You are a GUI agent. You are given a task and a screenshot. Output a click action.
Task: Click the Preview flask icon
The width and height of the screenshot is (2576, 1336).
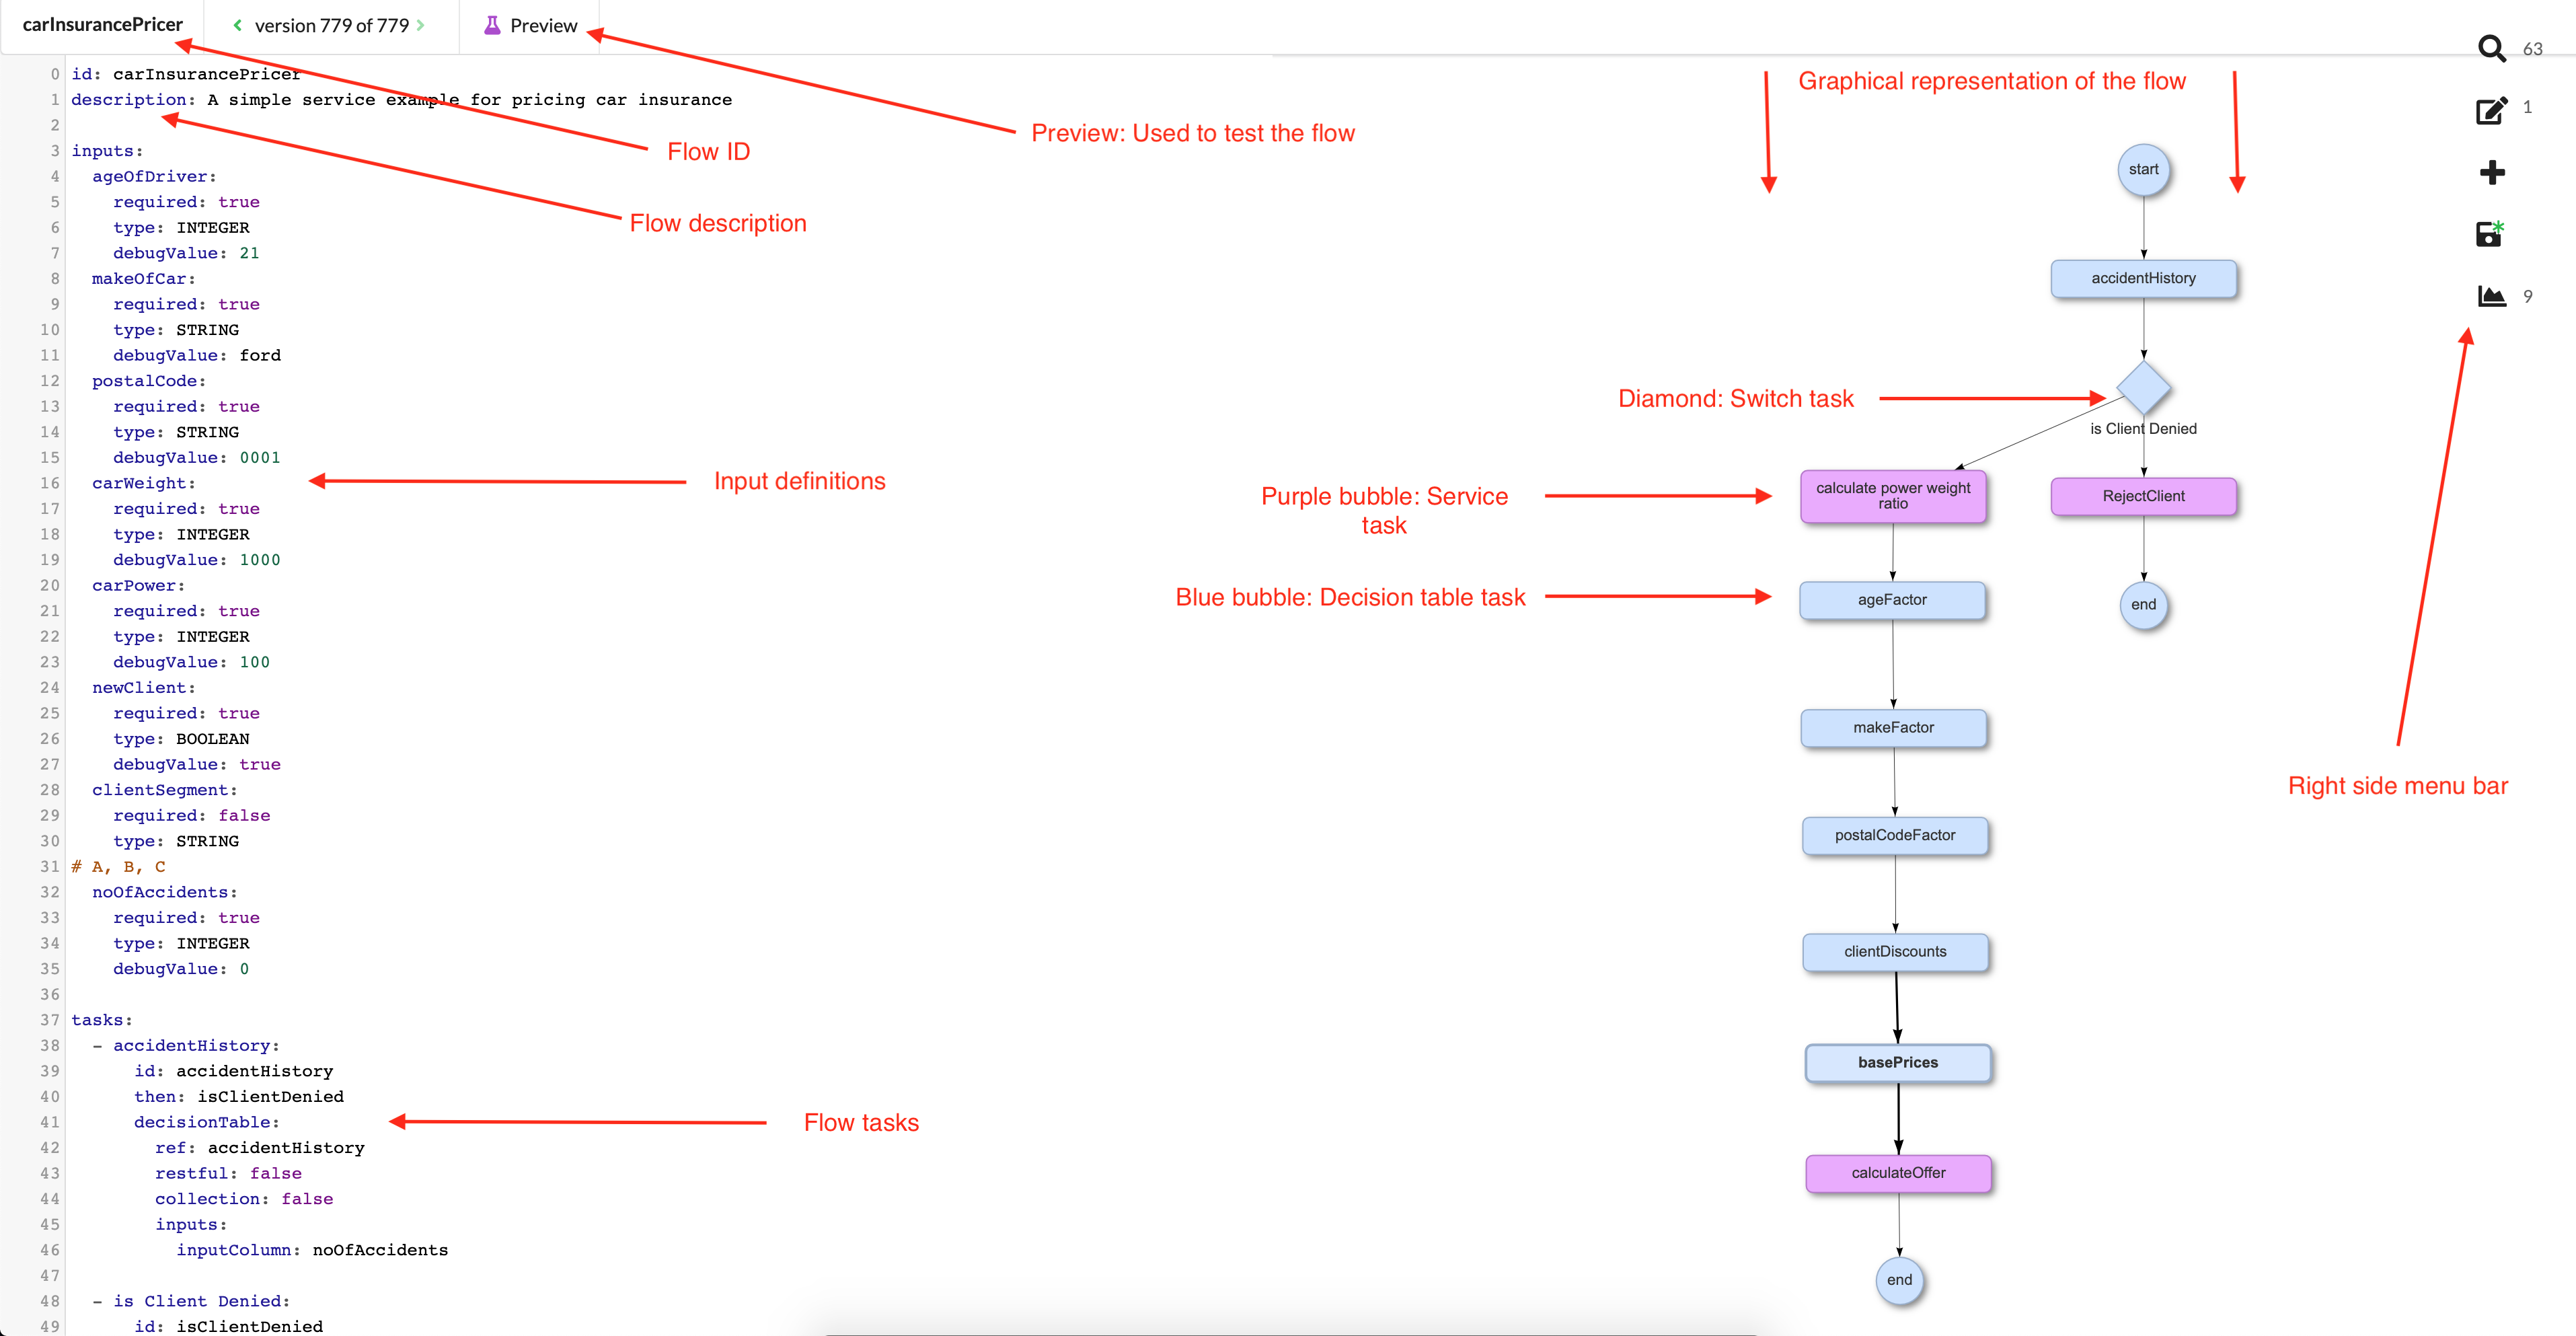[x=492, y=25]
